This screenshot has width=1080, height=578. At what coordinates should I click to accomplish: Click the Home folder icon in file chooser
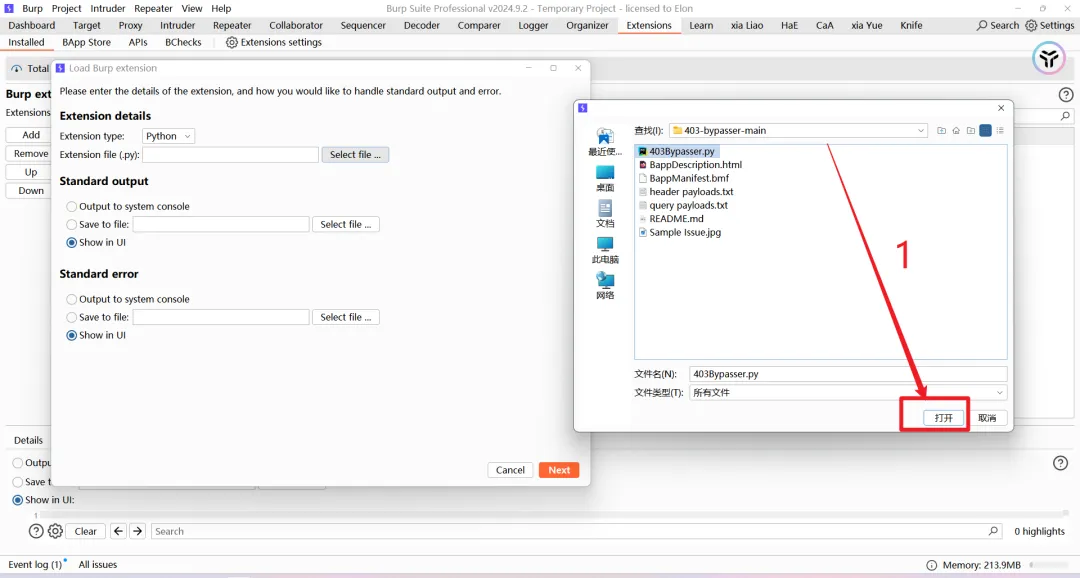956,130
